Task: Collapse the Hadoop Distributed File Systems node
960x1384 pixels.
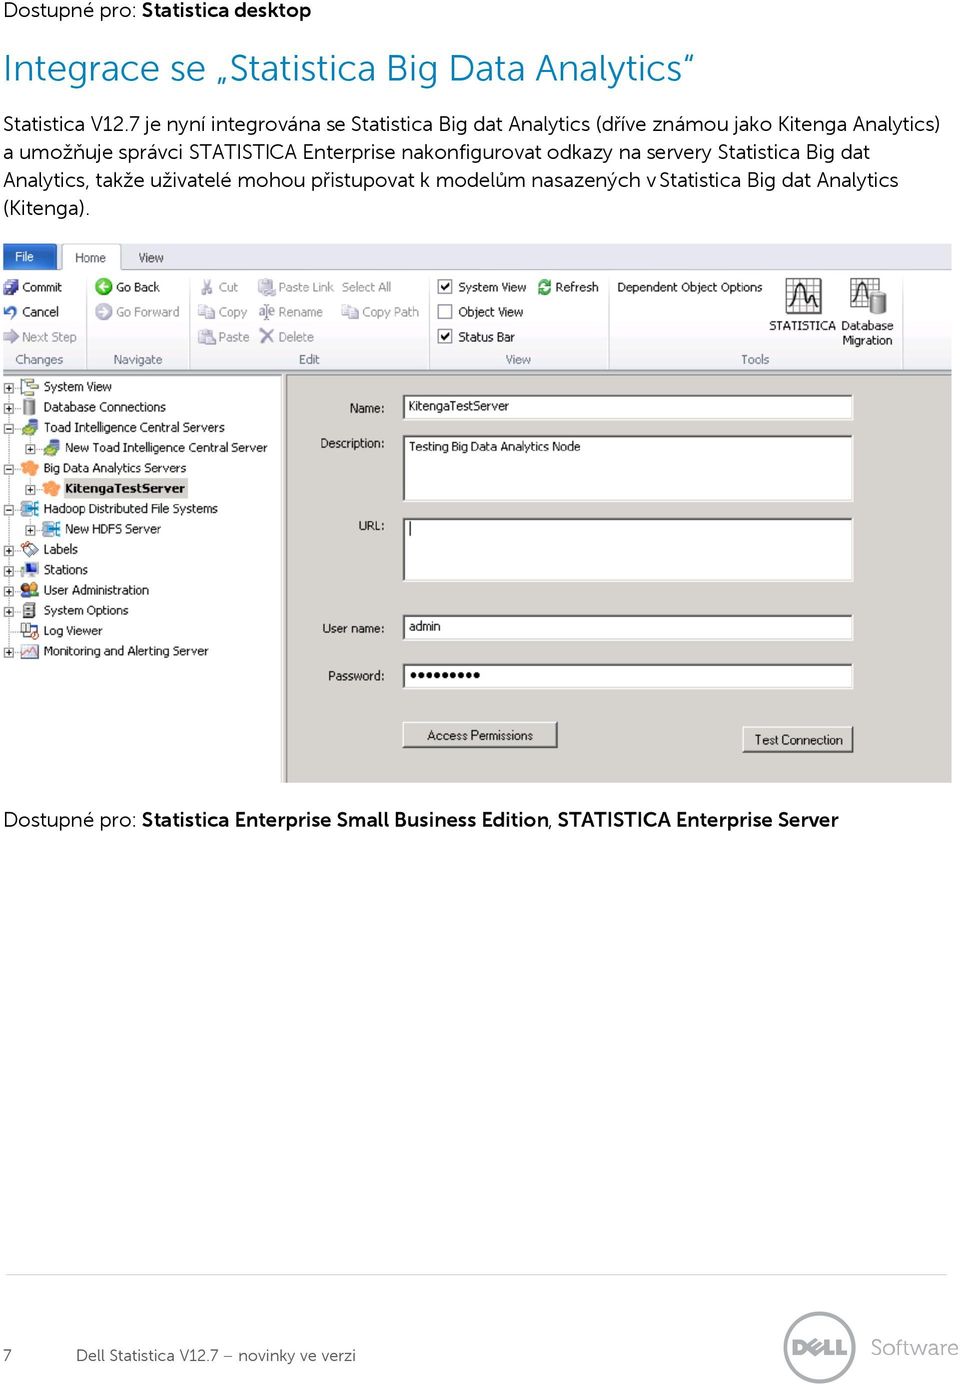Action: [9, 510]
